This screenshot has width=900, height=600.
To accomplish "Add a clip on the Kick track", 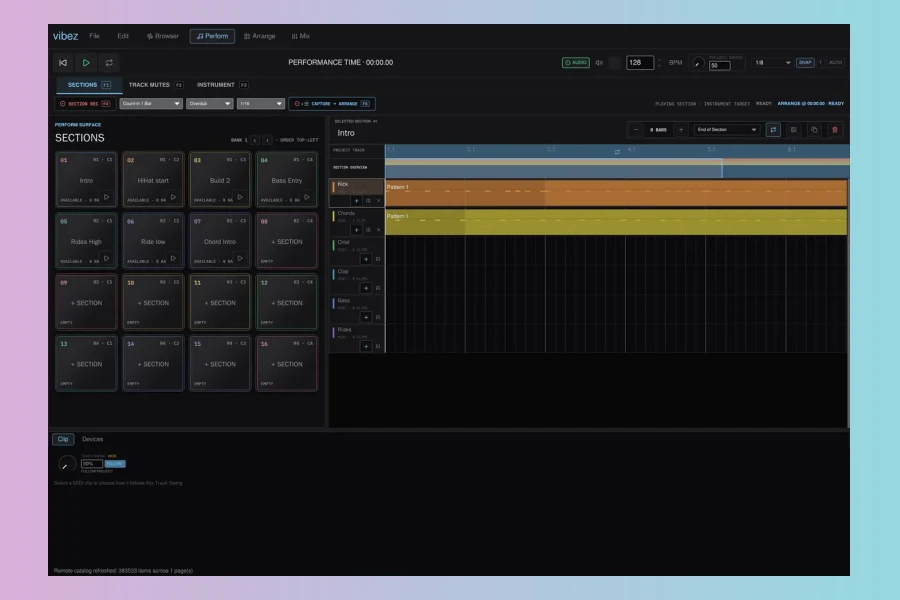I will (356, 200).
